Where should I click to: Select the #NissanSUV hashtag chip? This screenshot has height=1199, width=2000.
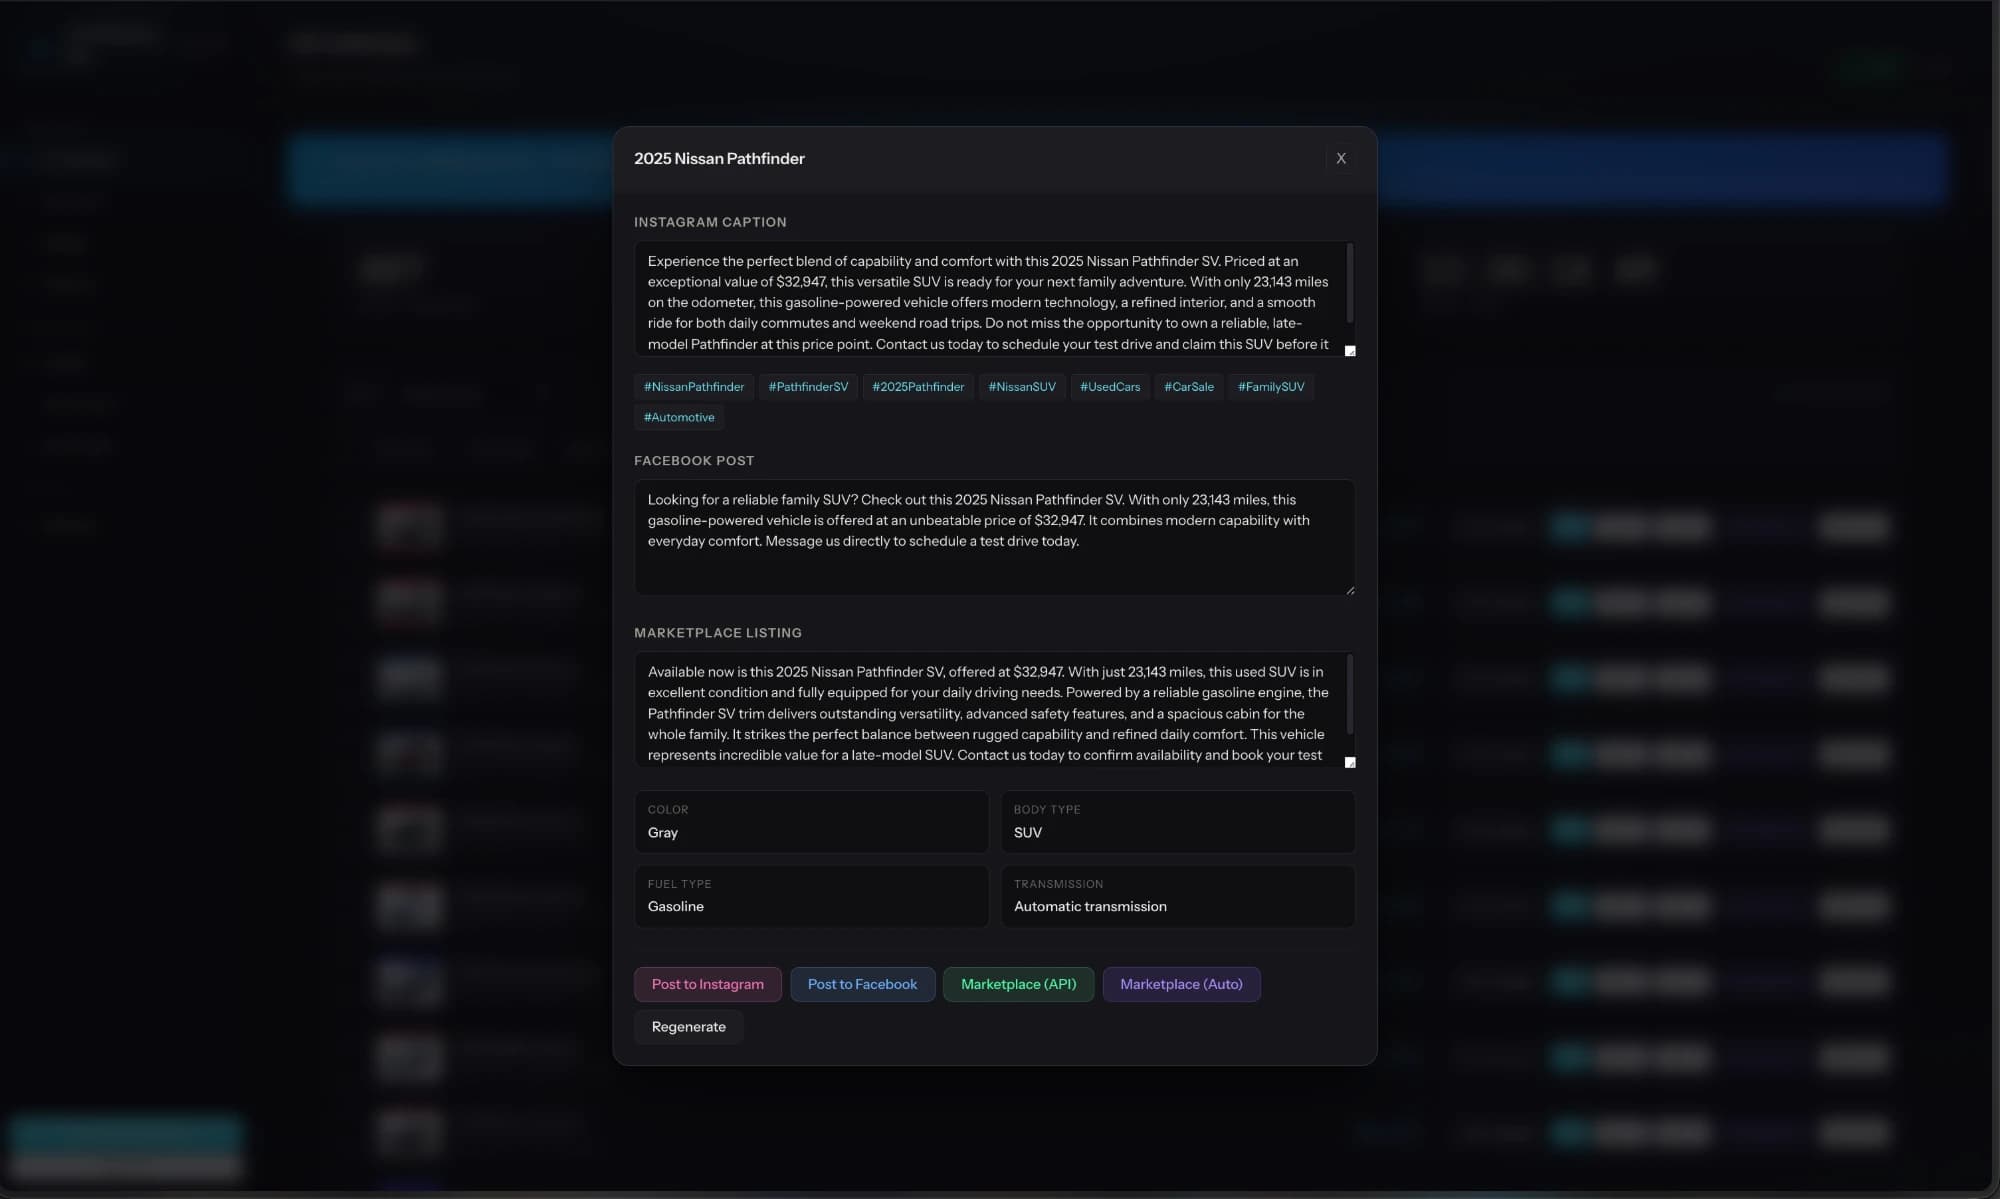tap(1022, 387)
